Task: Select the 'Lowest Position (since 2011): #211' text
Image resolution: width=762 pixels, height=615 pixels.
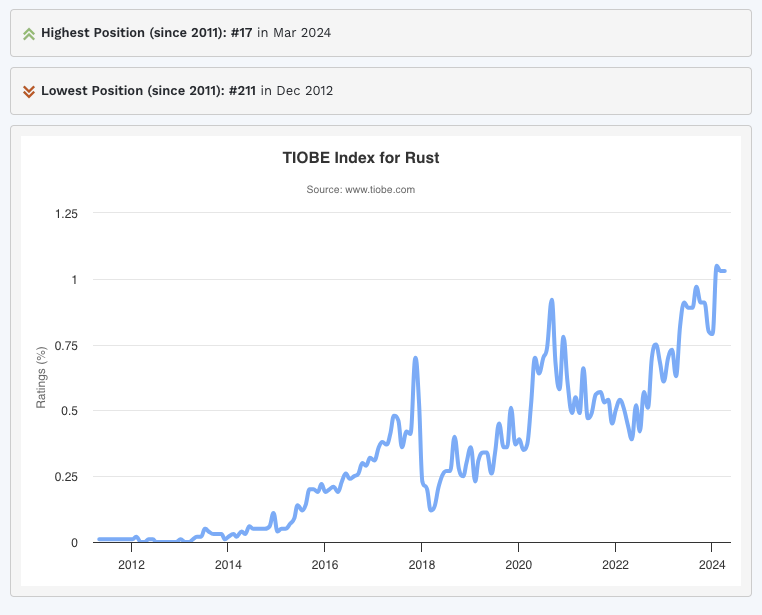Action: point(148,91)
